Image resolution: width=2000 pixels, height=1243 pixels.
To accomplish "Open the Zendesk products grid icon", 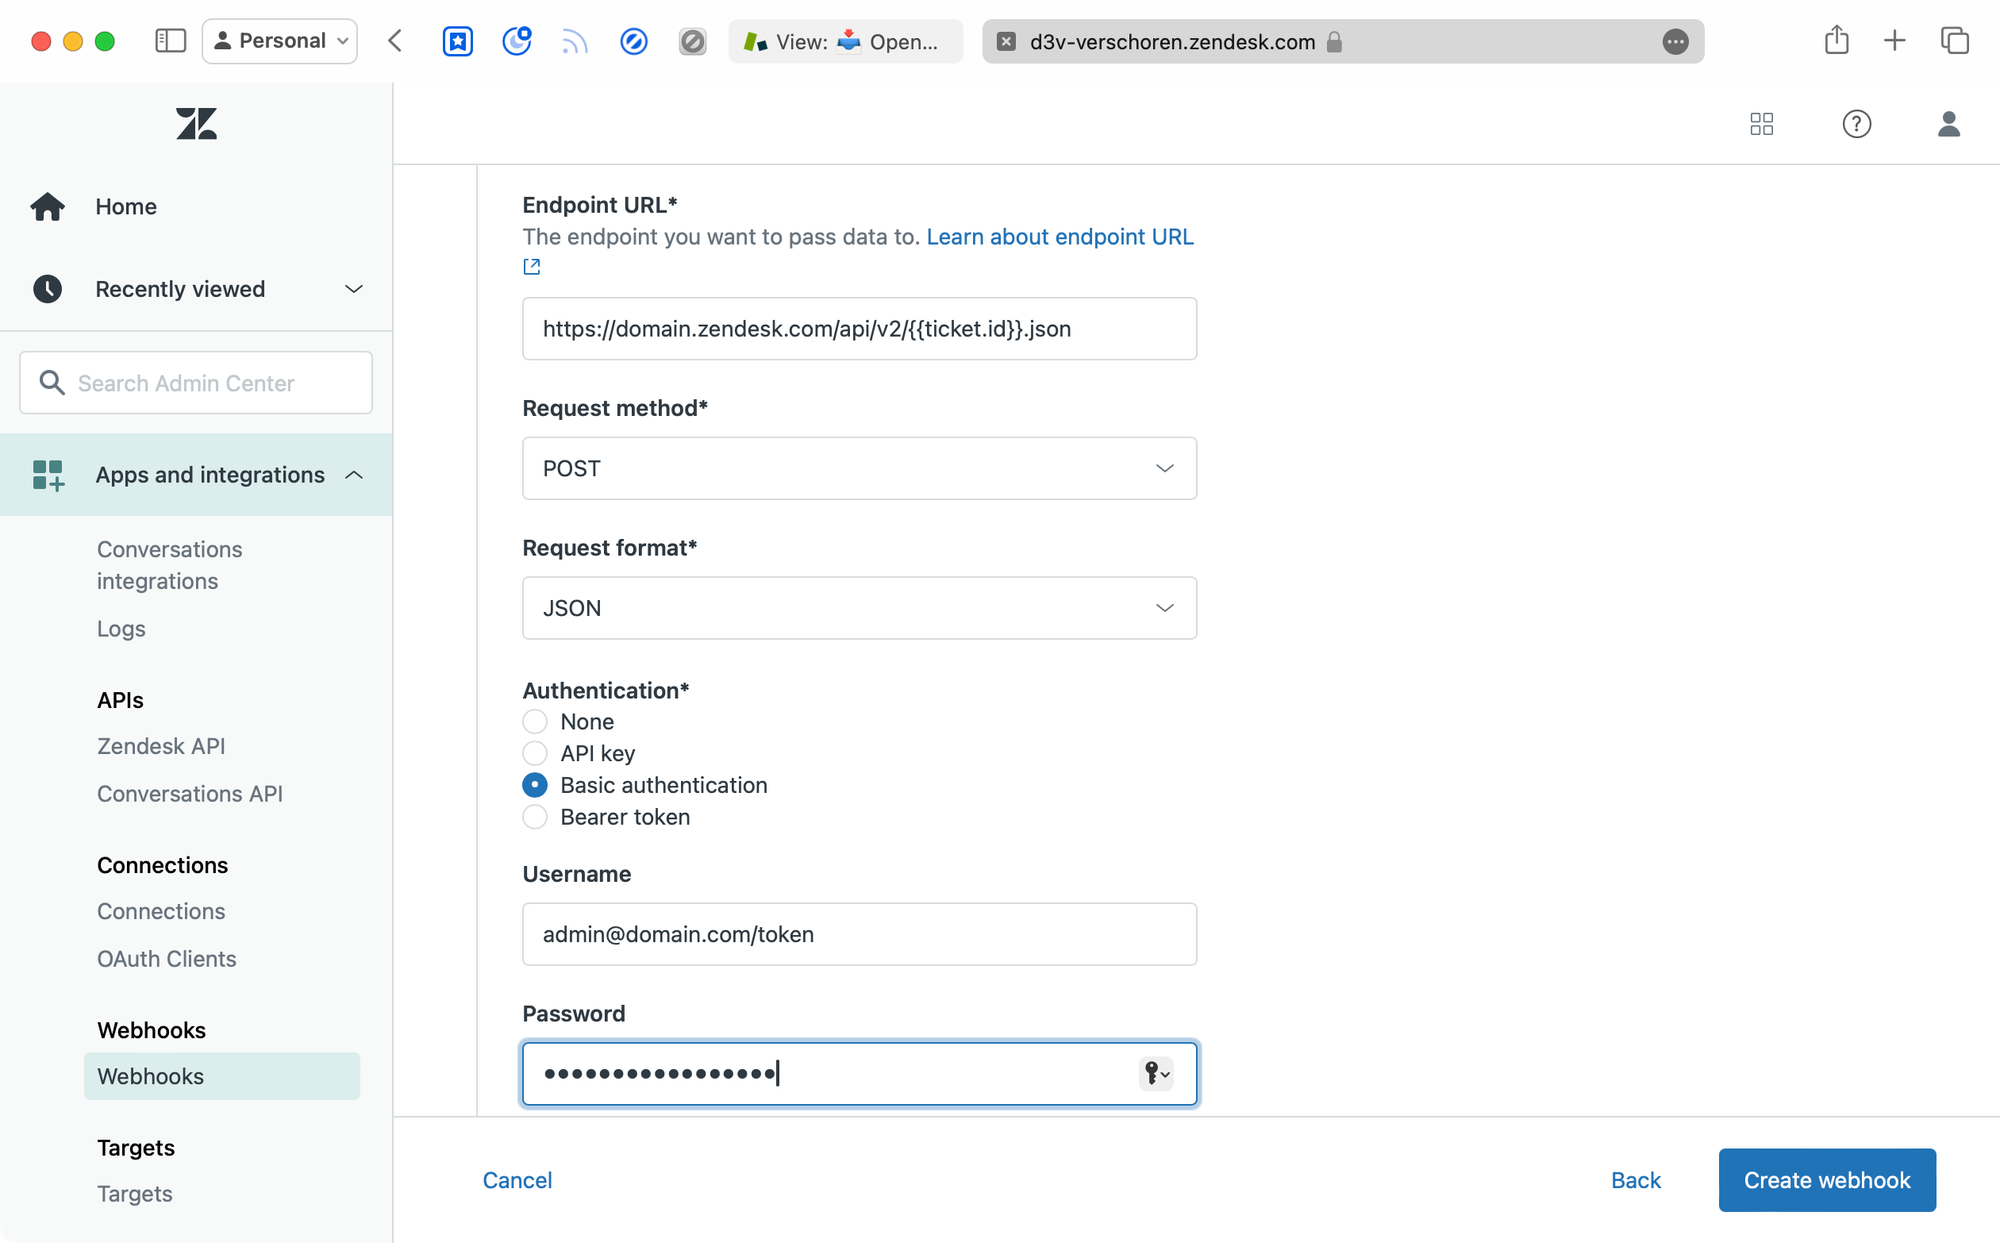I will coord(1761,124).
